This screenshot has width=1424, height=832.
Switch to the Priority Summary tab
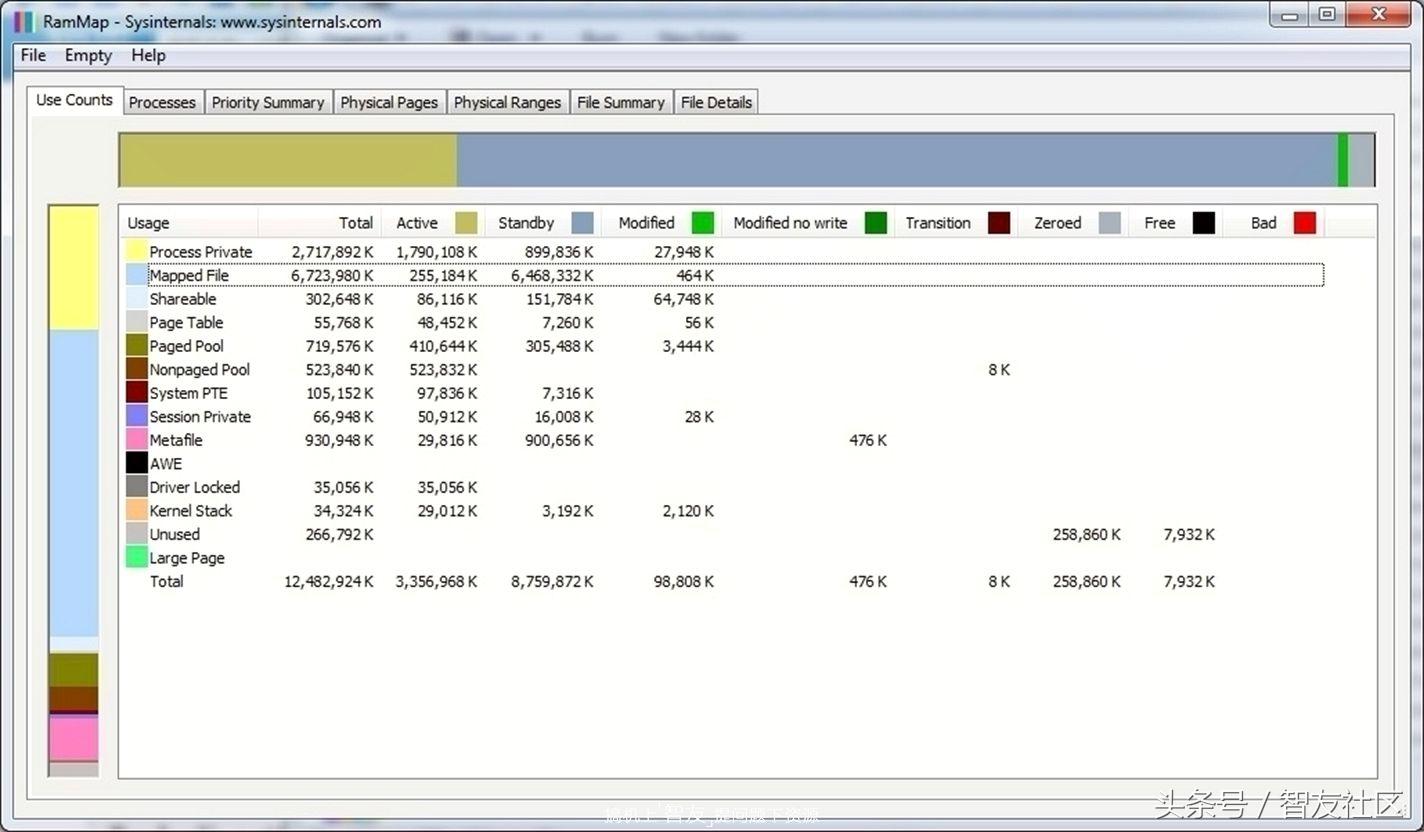coord(267,102)
